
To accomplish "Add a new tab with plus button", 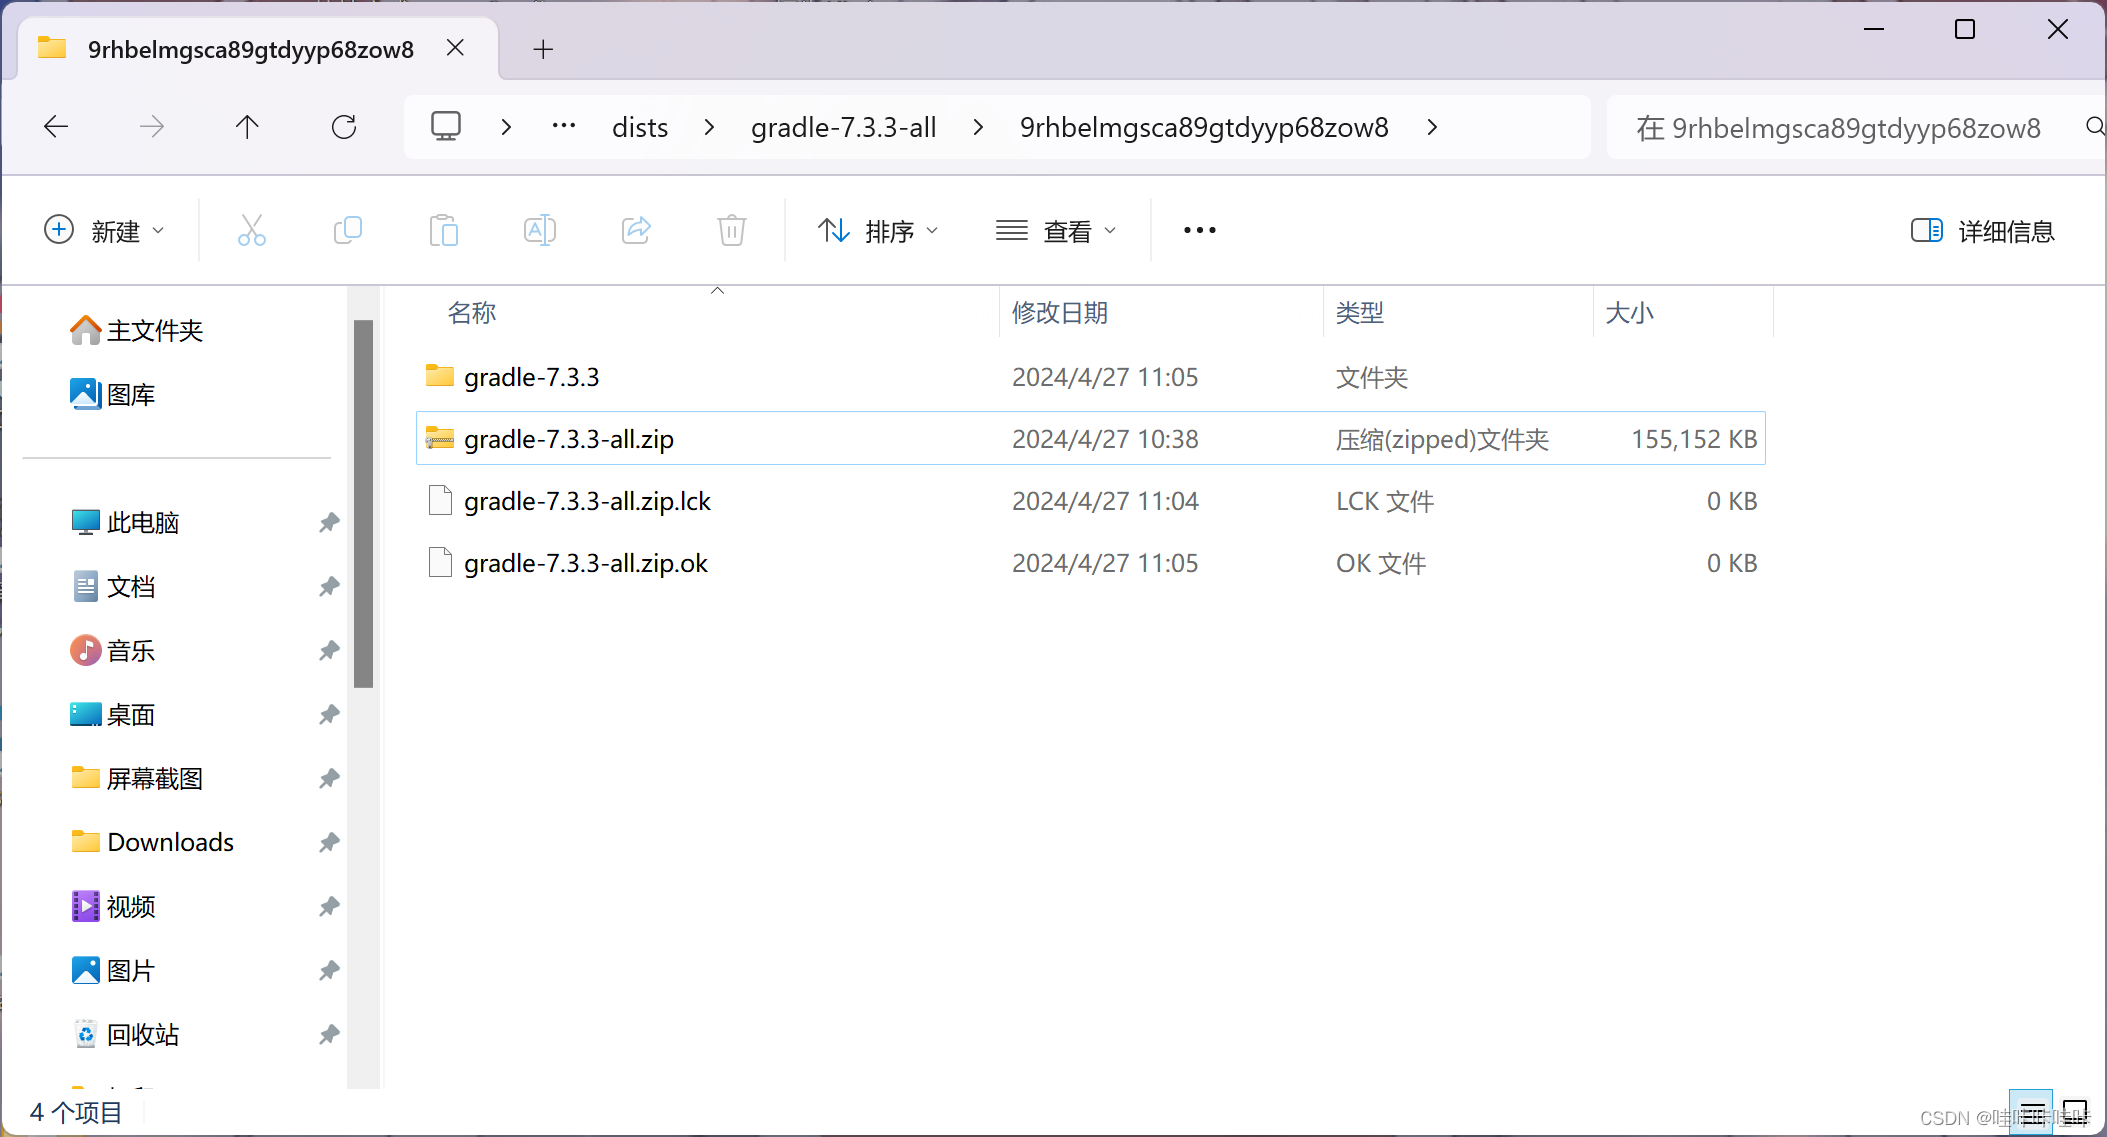I will click(543, 49).
